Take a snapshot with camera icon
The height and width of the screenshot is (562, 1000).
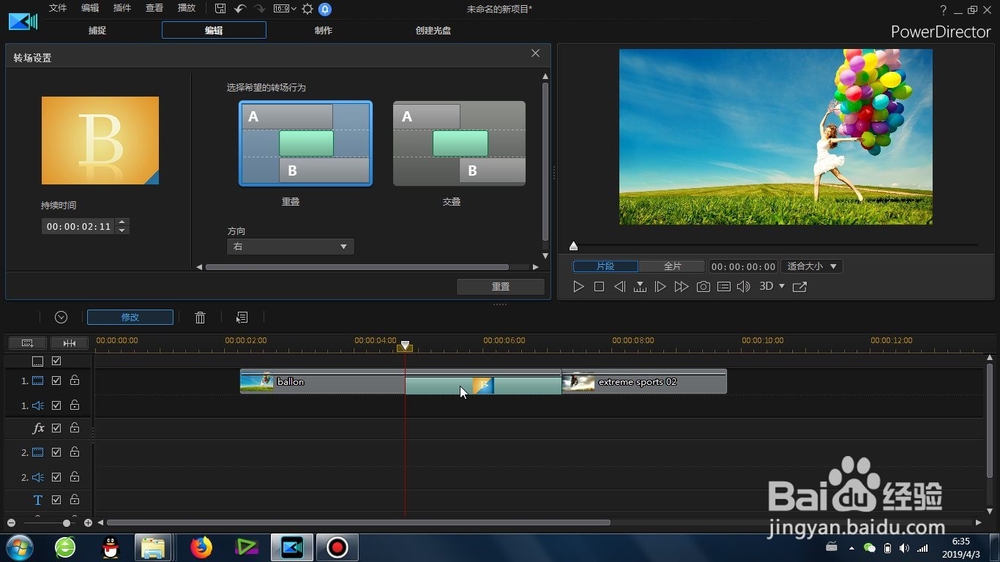[x=703, y=286]
